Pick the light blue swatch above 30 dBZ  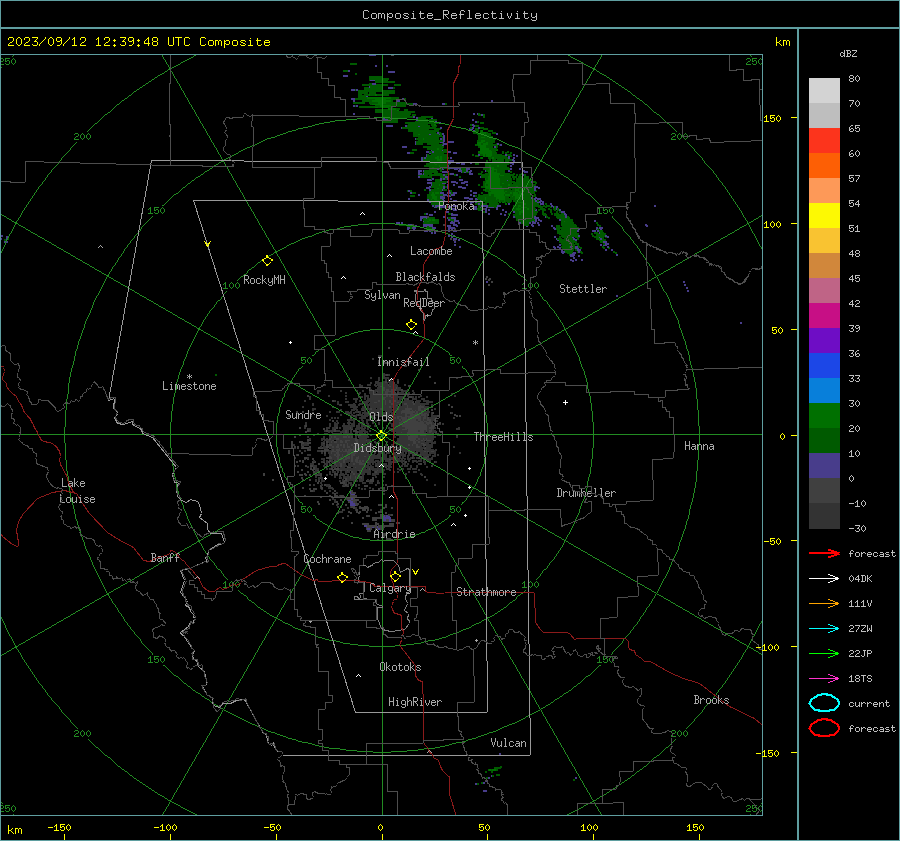tap(824, 390)
